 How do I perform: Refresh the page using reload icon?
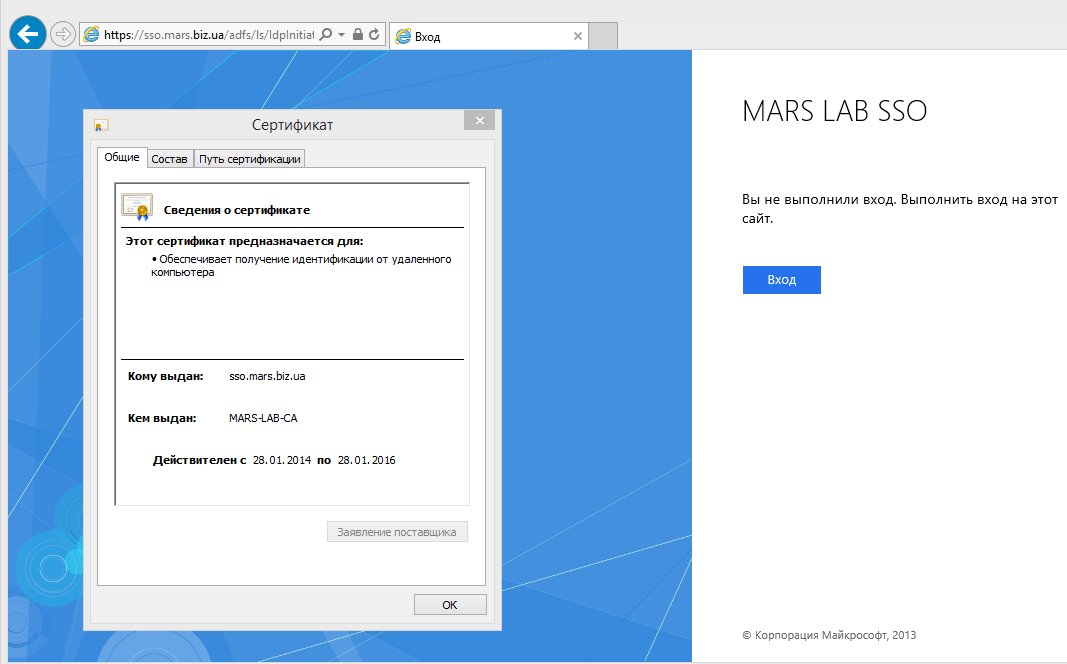pos(374,35)
